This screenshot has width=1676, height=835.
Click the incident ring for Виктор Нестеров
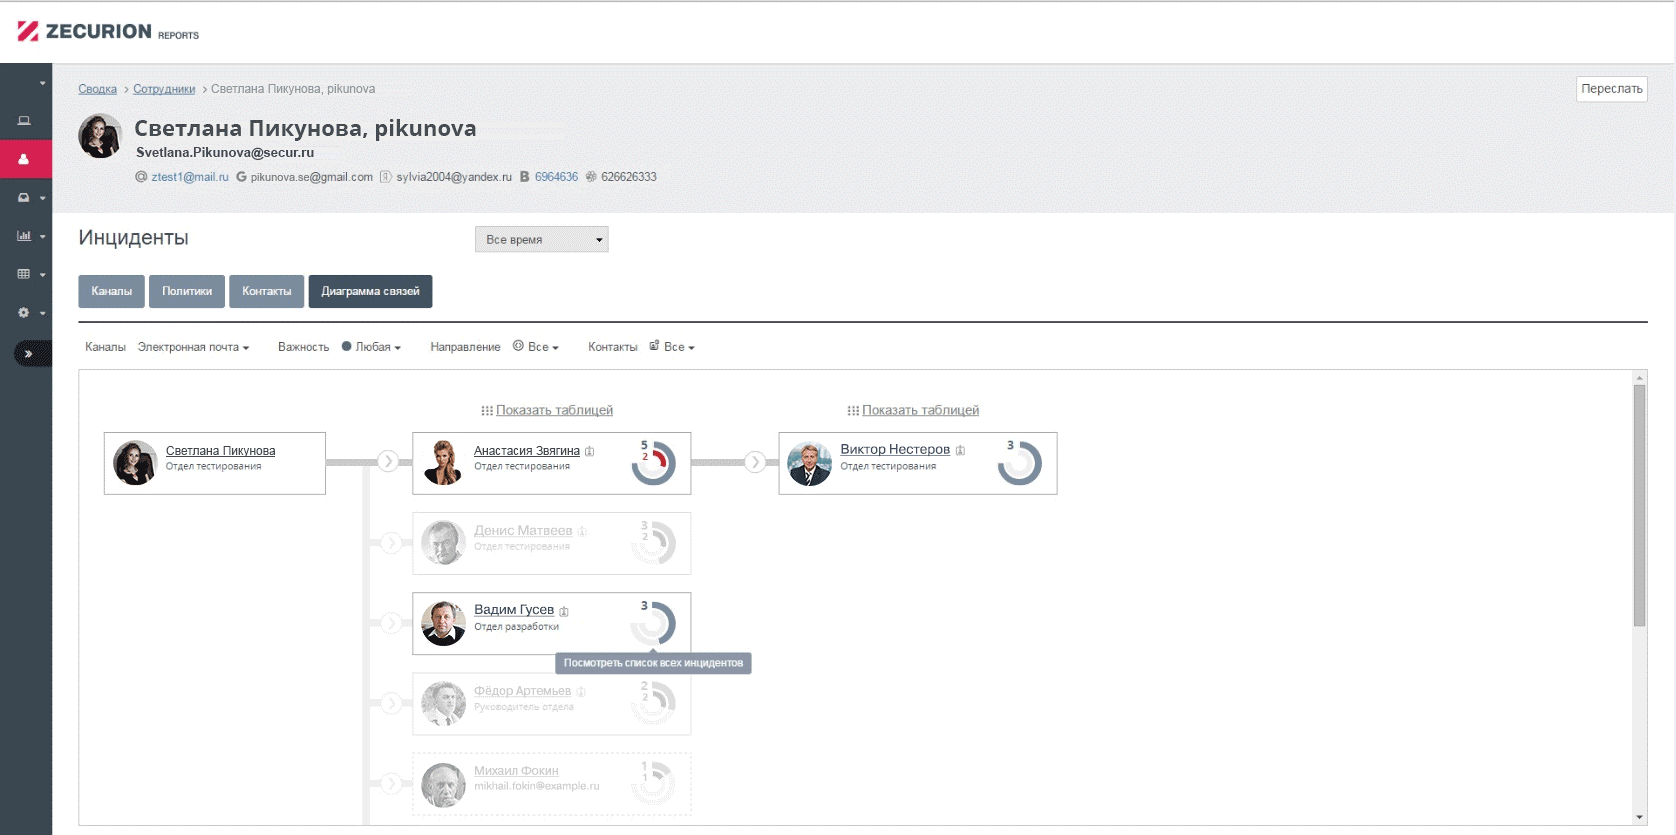(x=1020, y=464)
